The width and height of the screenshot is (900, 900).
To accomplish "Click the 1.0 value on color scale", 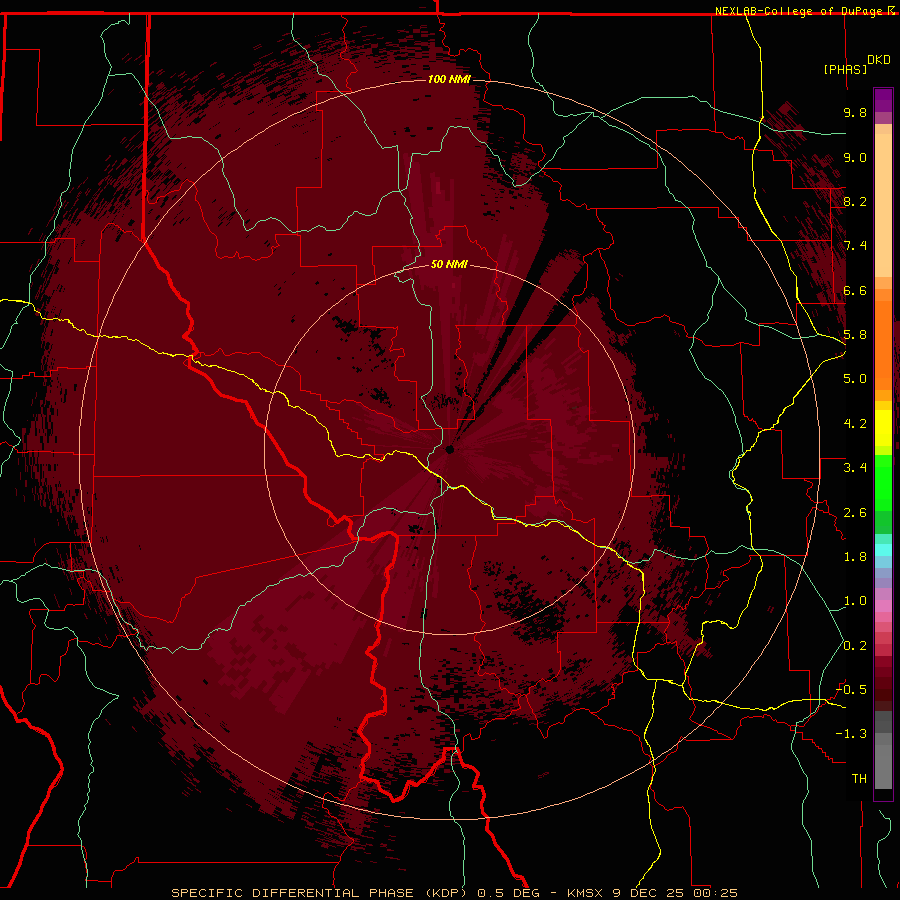I will tap(855, 601).
